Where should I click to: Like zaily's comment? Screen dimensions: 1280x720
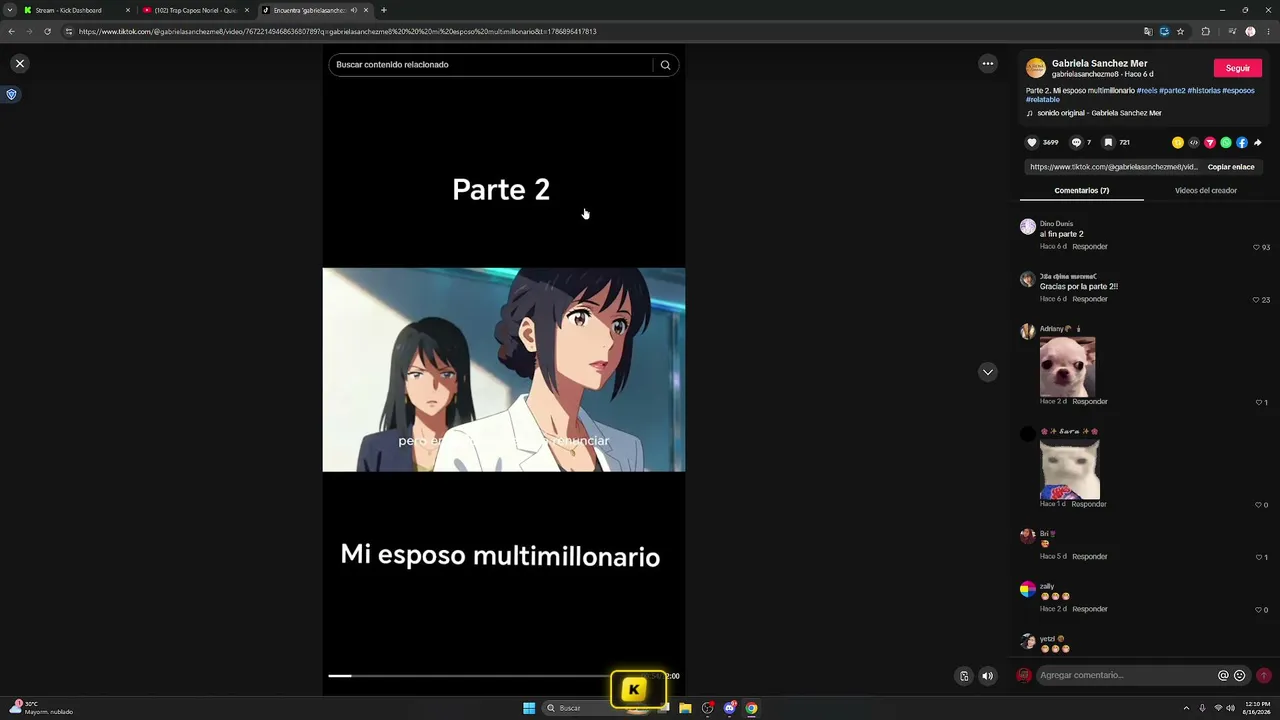coord(1259,610)
